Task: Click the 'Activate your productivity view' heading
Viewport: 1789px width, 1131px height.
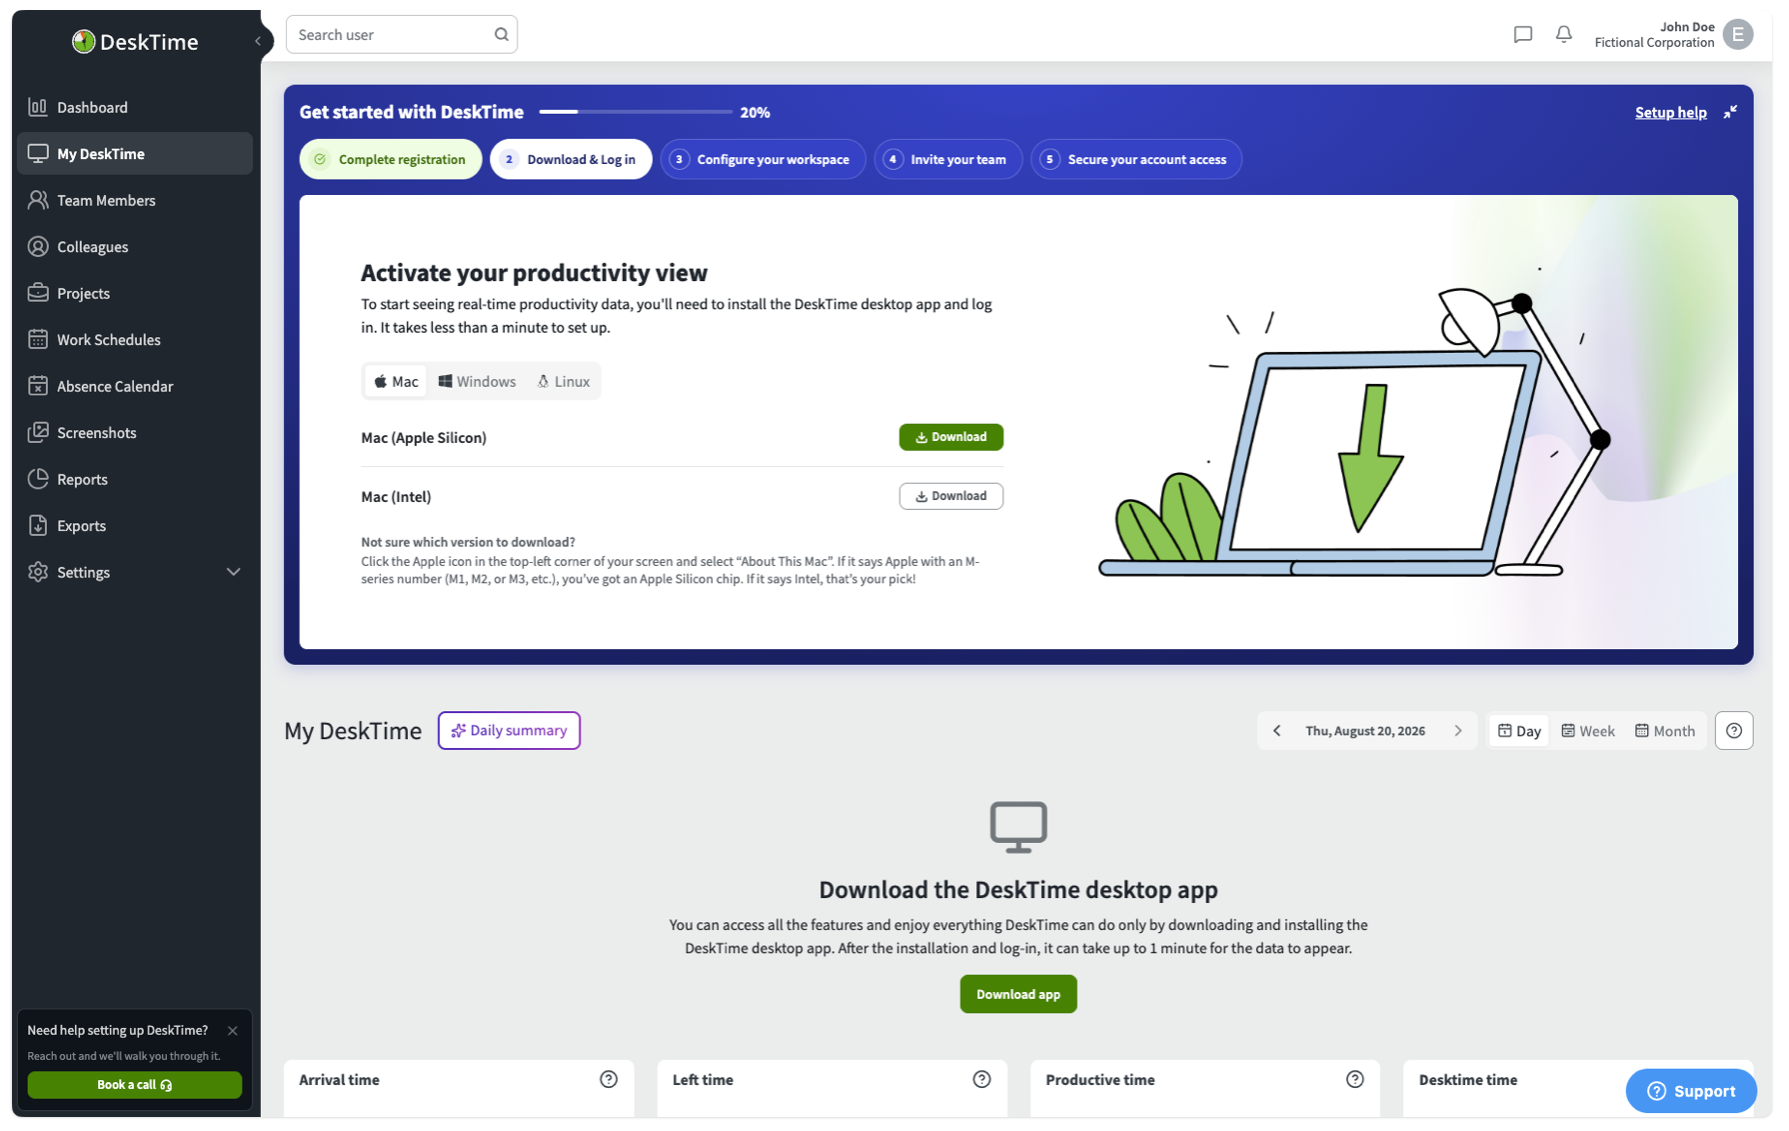Action: [x=534, y=272]
